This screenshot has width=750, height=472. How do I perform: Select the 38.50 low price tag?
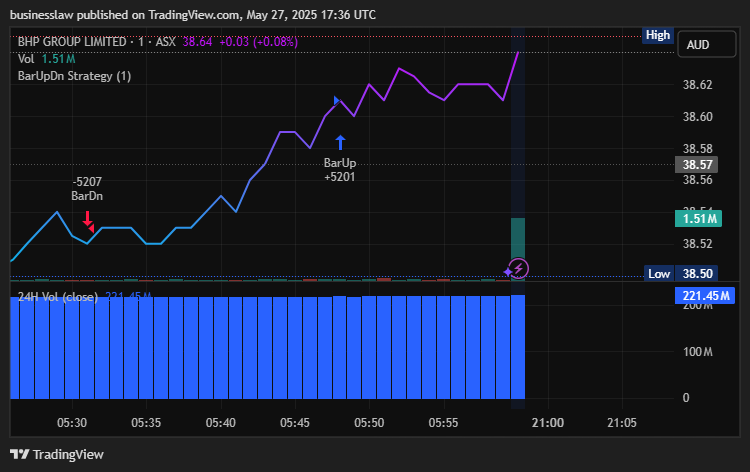coord(696,274)
